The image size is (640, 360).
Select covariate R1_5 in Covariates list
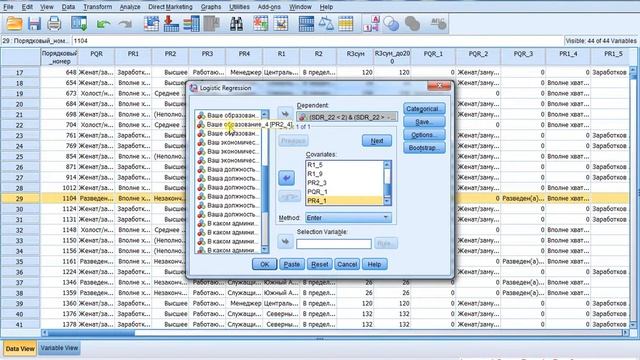344,165
